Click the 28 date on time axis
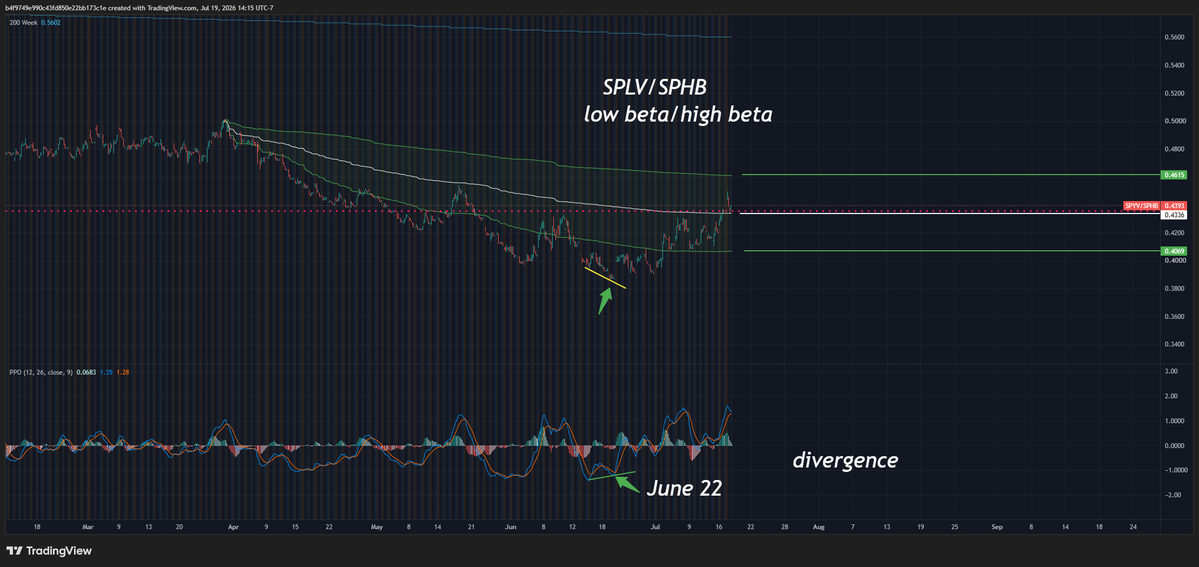The width and height of the screenshot is (1199, 567). pos(785,526)
